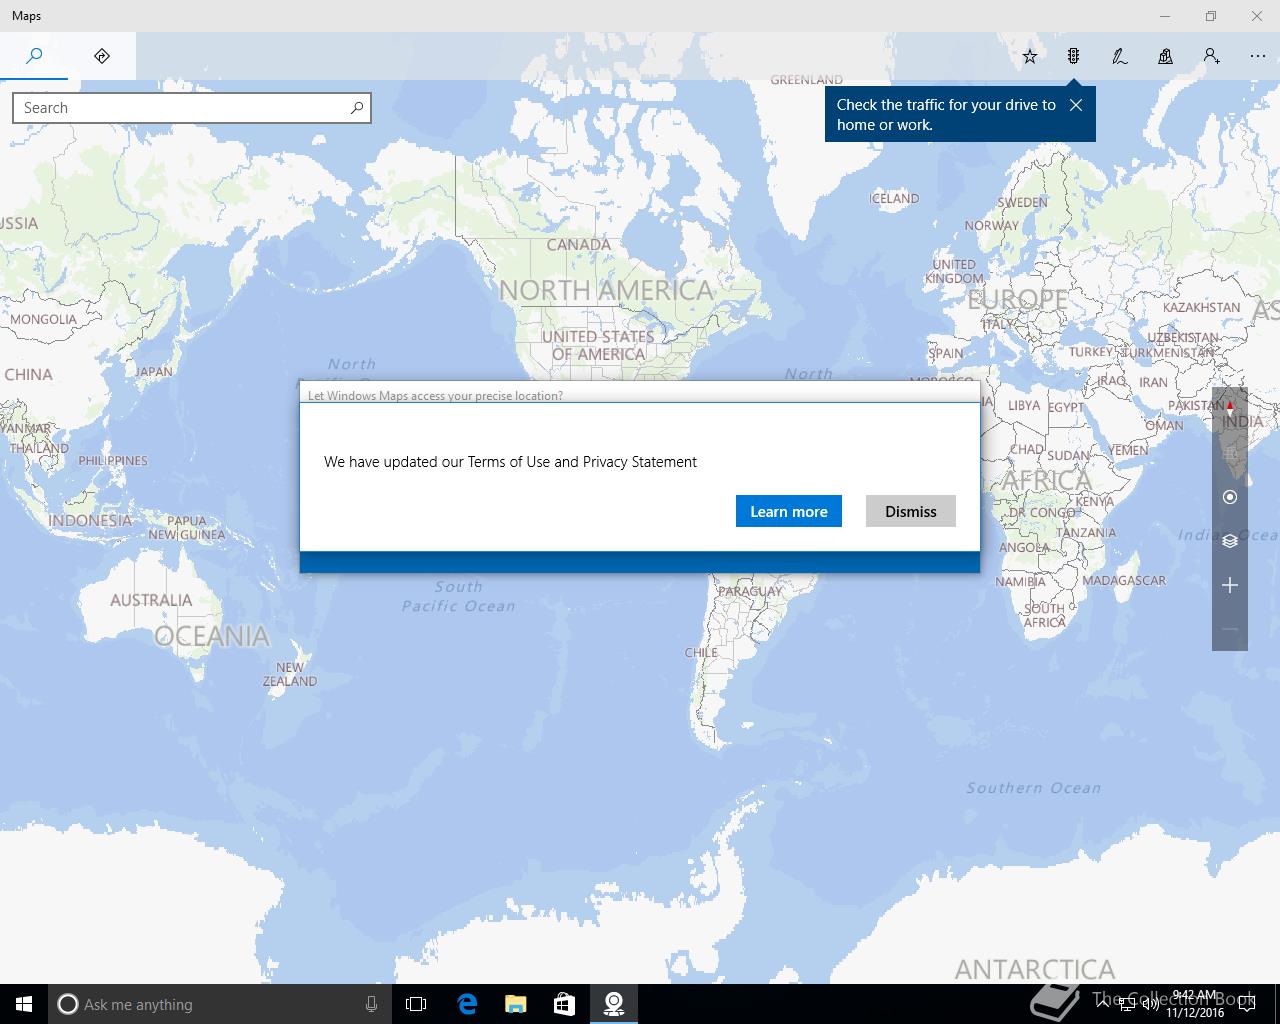The image size is (1280, 1024).
Task: Open the account sign-in person icon
Action: pyautogui.click(x=1212, y=56)
